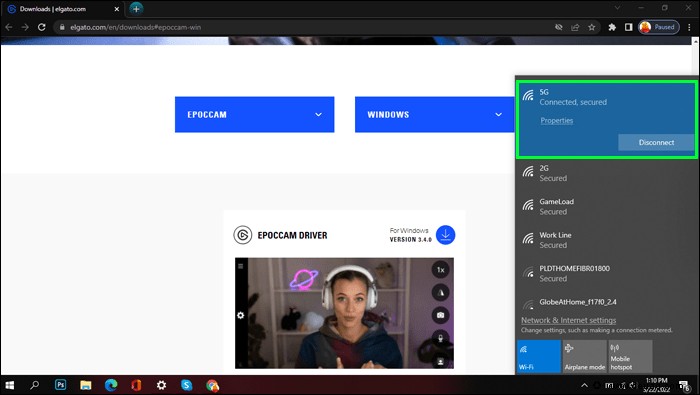The height and width of the screenshot is (395, 700).
Task: Toggle the Wi-Fi quick action tile
Action: pos(539,356)
